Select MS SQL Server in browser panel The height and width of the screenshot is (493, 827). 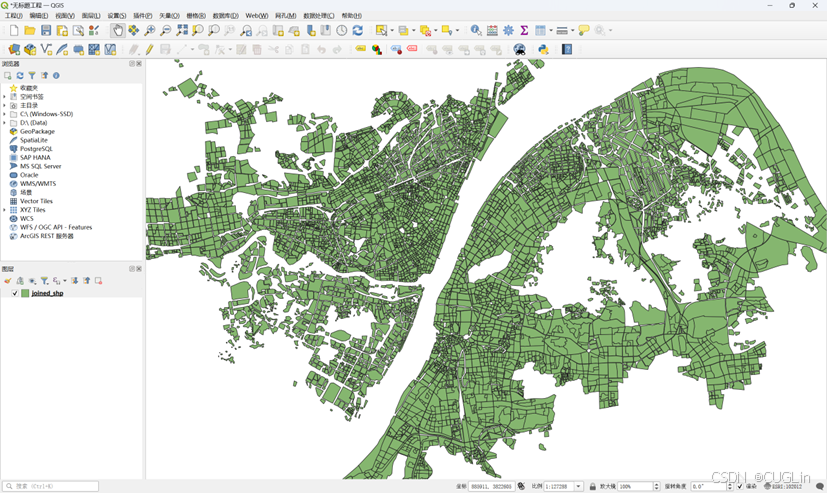pyautogui.click(x=41, y=166)
